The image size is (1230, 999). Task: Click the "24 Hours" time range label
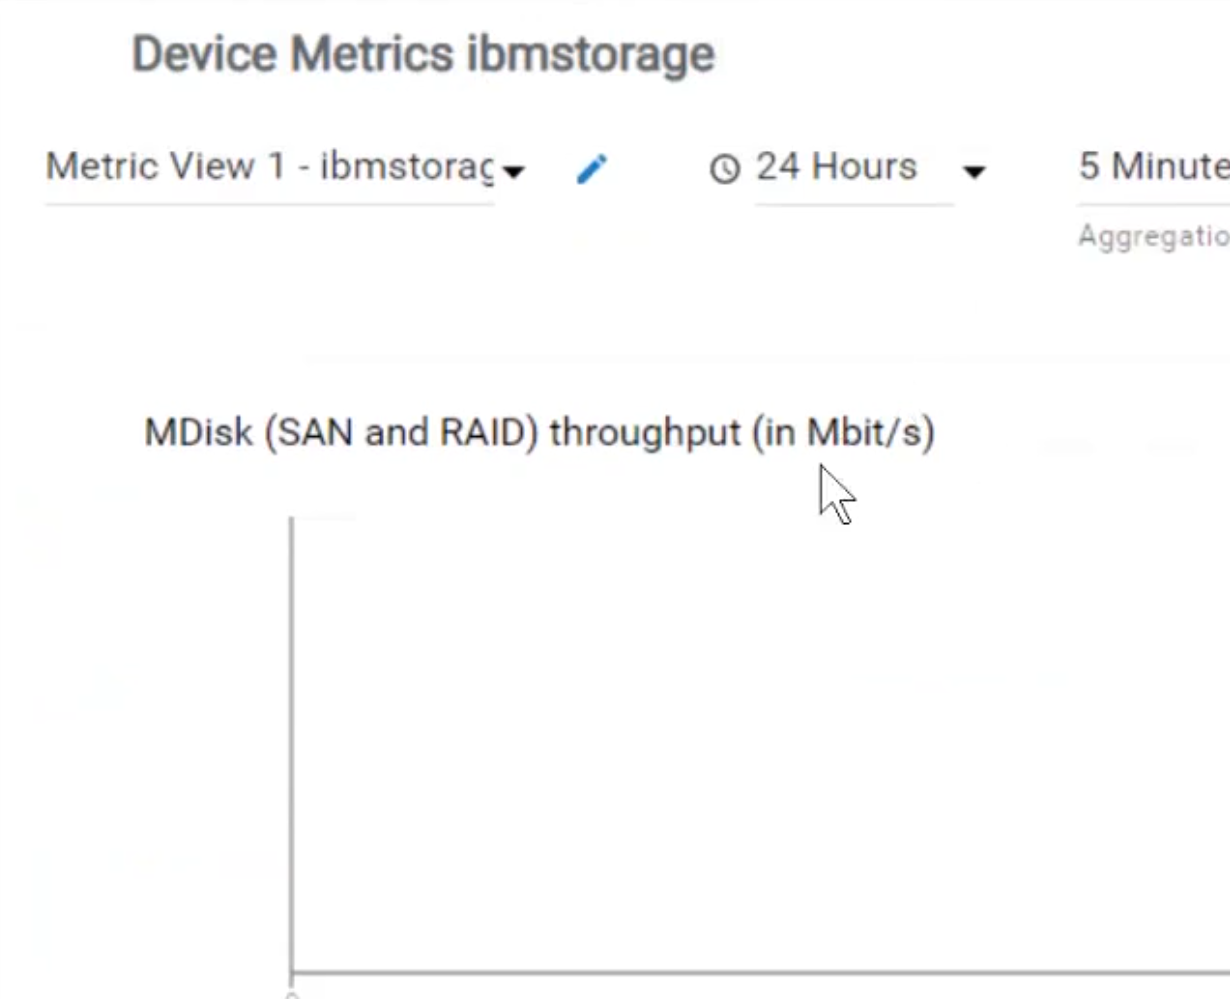pyautogui.click(x=836, y=166)
